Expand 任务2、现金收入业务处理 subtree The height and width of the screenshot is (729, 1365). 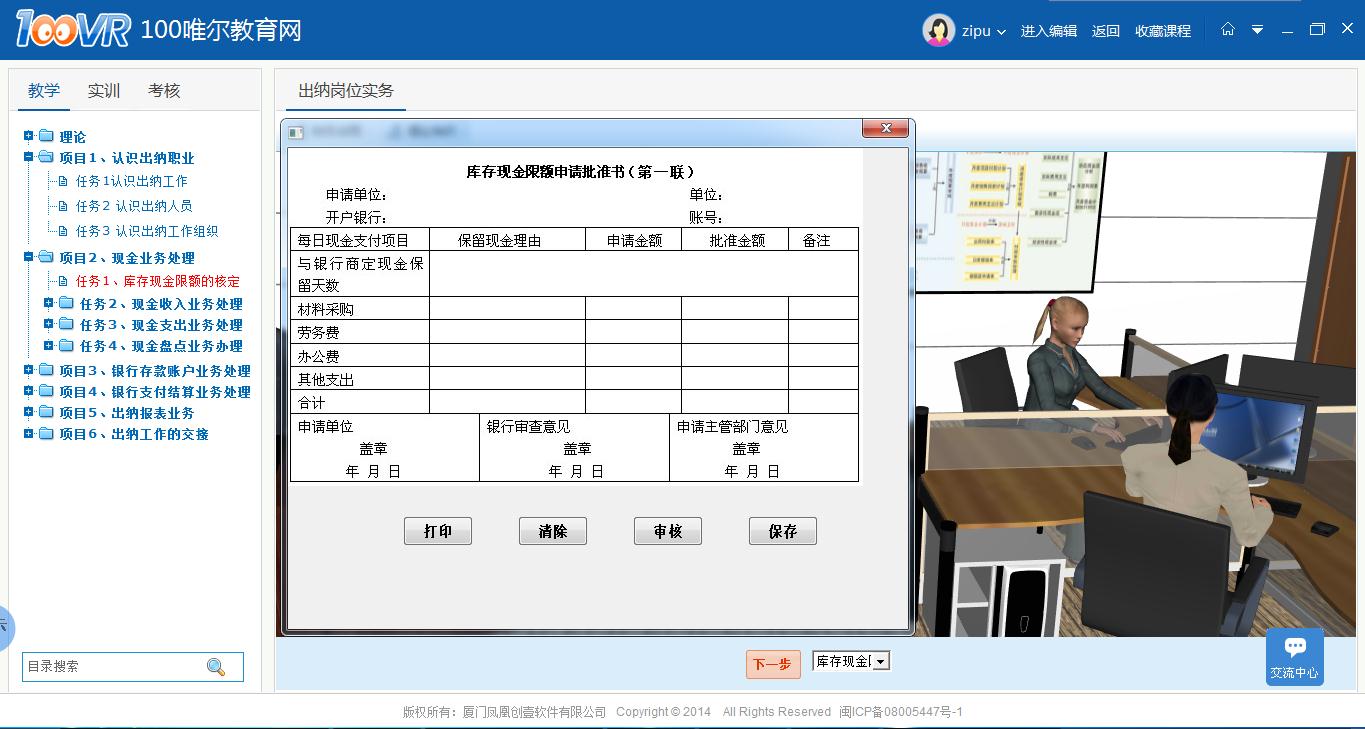pos(49,303)
